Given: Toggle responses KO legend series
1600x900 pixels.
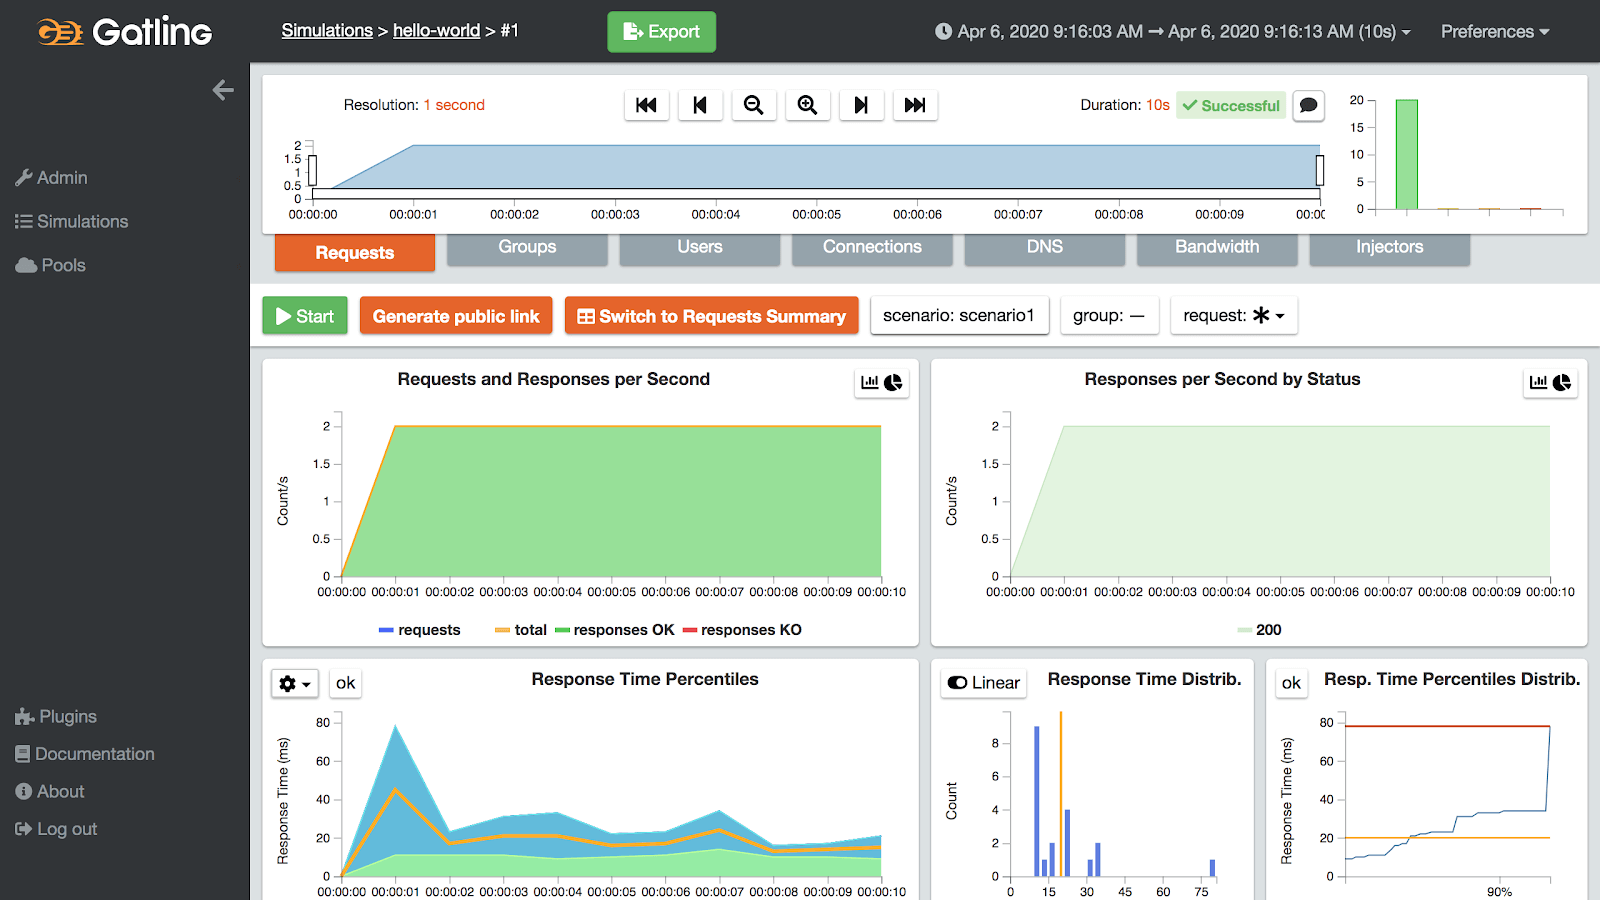Looking at the screenshot, I should point(743,630).
